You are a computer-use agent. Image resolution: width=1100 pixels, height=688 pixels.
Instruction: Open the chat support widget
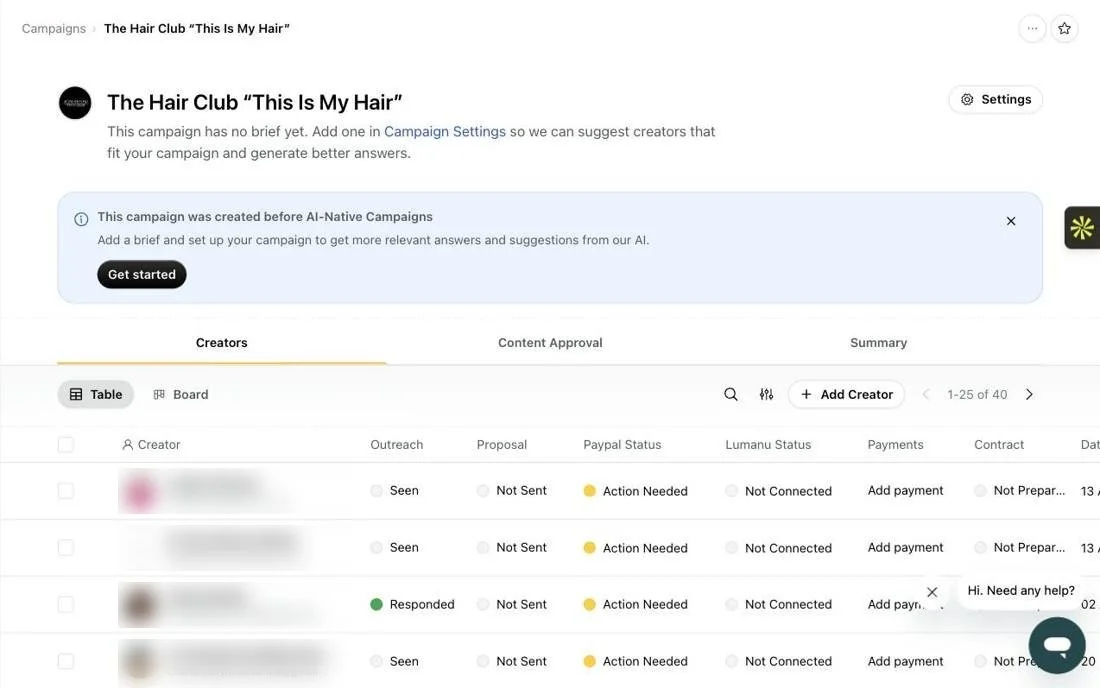click(1057, 645)
